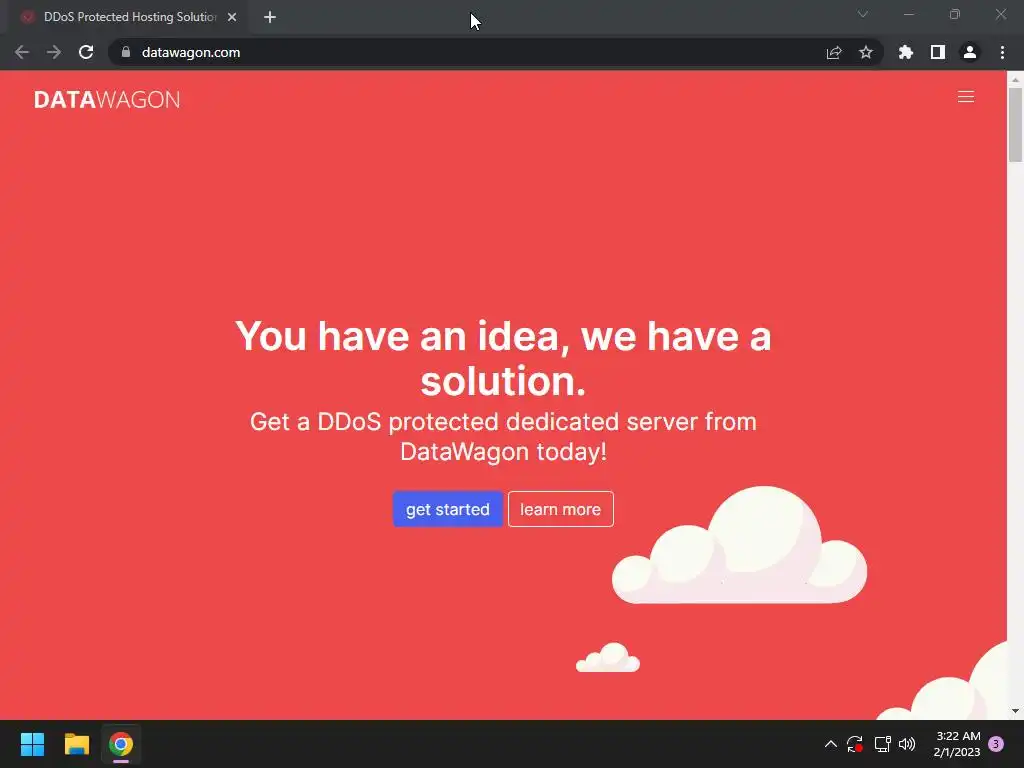
Task: Click the scrollbar down arrow
Action: [1015, 711]
